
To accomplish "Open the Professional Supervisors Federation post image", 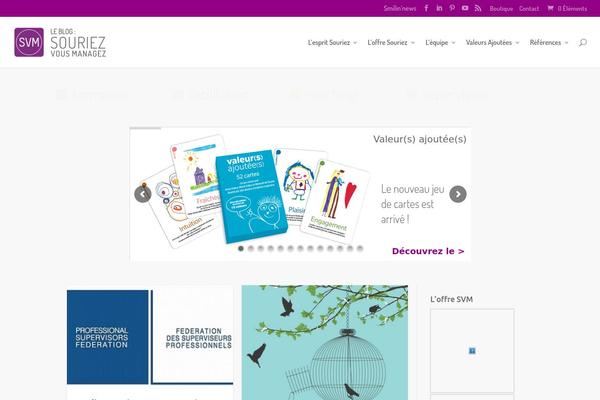I will pos(150,337).
